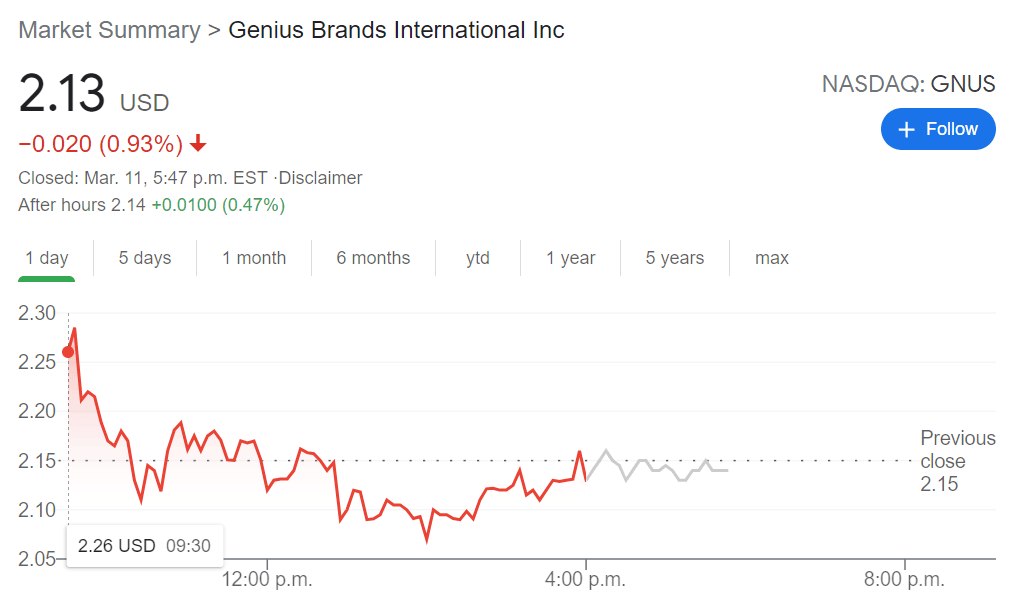Screen dimensions: 1023x612
Task: Select the 1 month range tab
Action: pyautogui.click(x=254, y=258)
